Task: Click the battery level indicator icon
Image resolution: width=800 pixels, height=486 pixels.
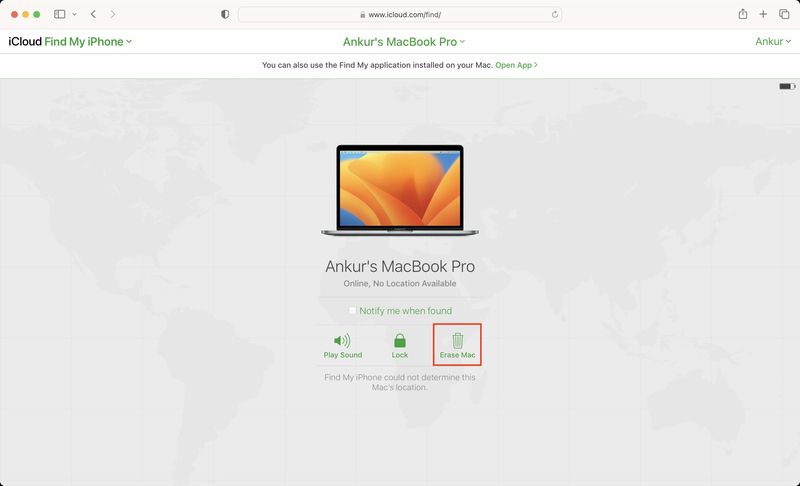Action: tap(787, 86)
